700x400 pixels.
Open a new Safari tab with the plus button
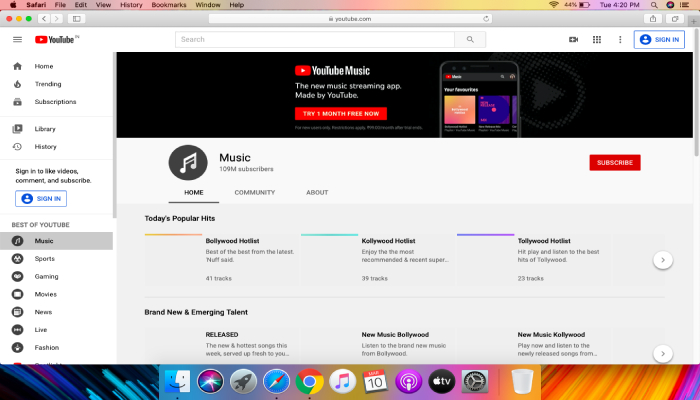[x=694, y=21]
